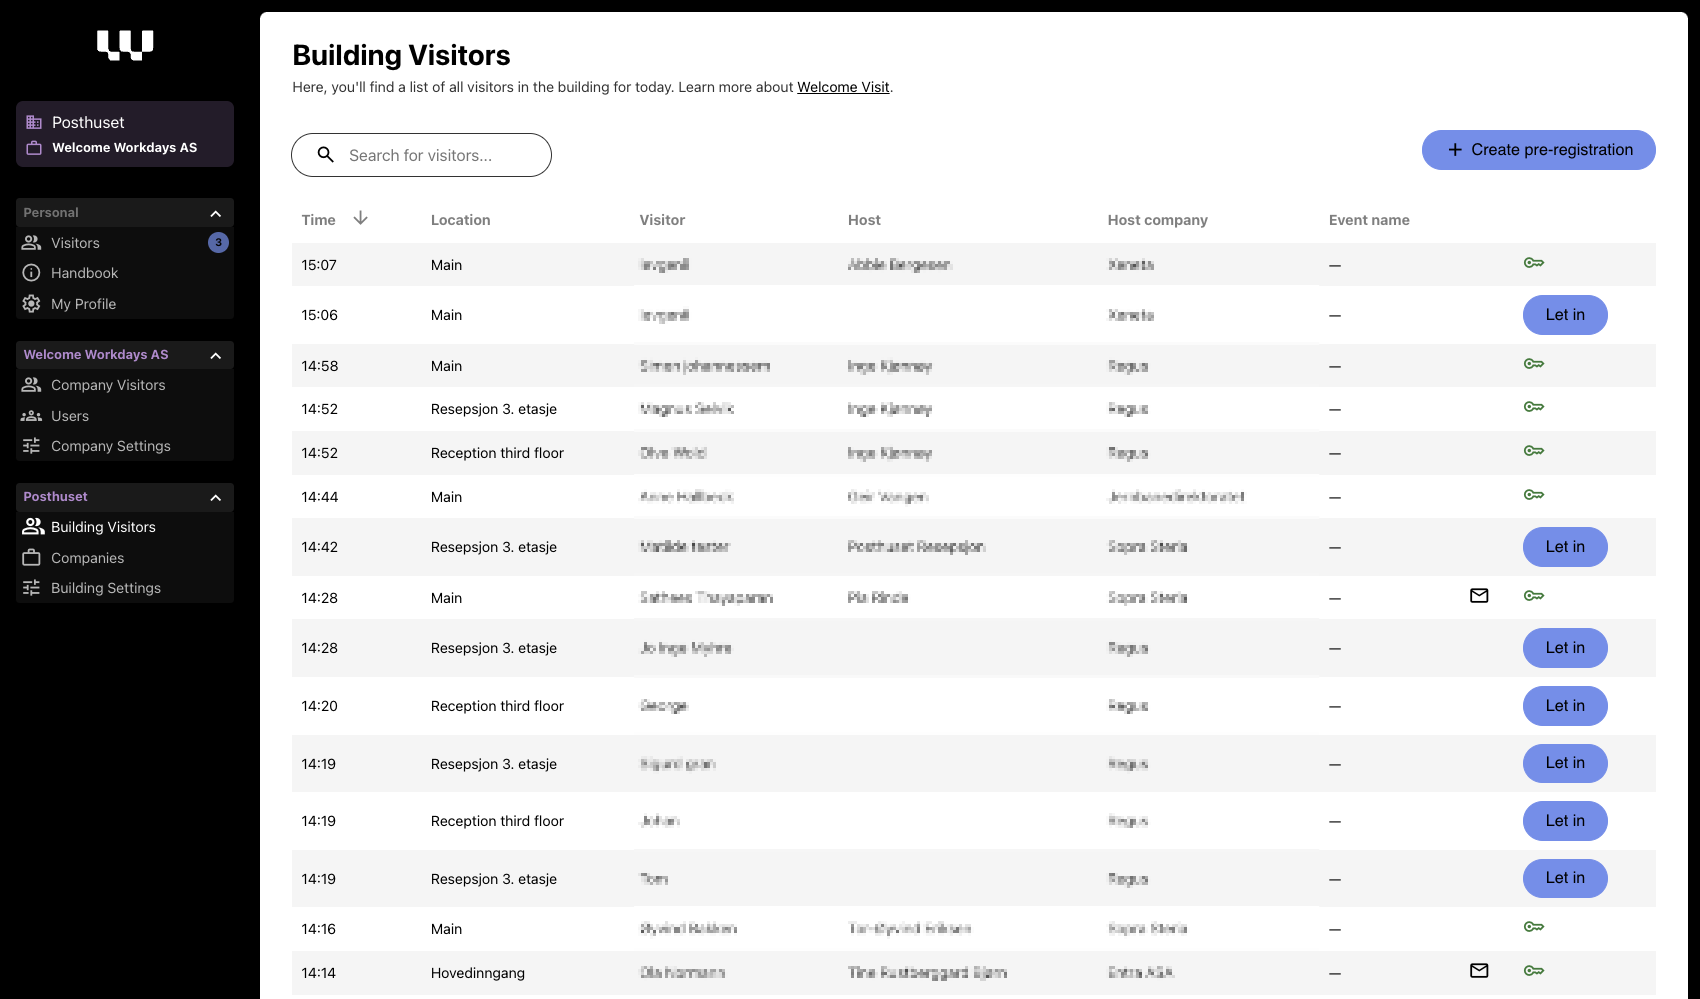1700x999 pixels.
Task: Collapse the Posthuset sidebar section
Action: coord(215,497)
